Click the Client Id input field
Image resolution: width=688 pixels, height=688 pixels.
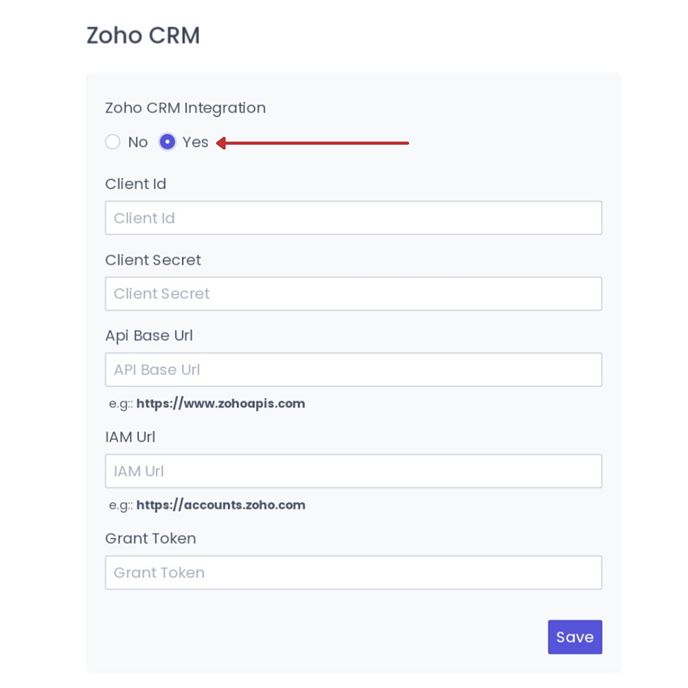353,218
